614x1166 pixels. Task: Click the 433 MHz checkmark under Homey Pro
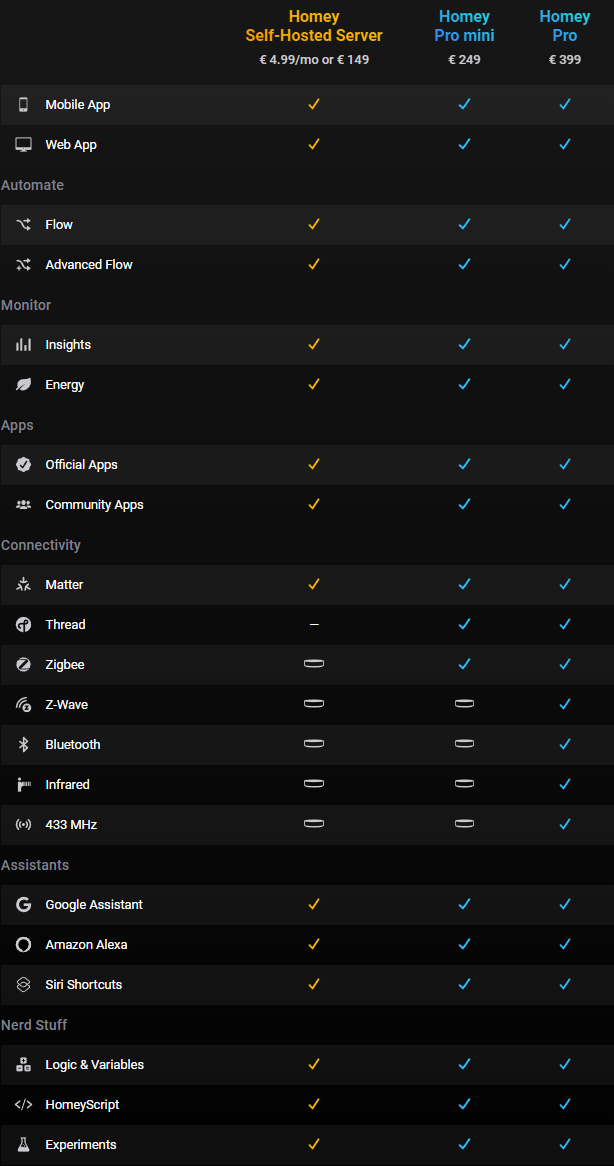(x=565, y=824)
